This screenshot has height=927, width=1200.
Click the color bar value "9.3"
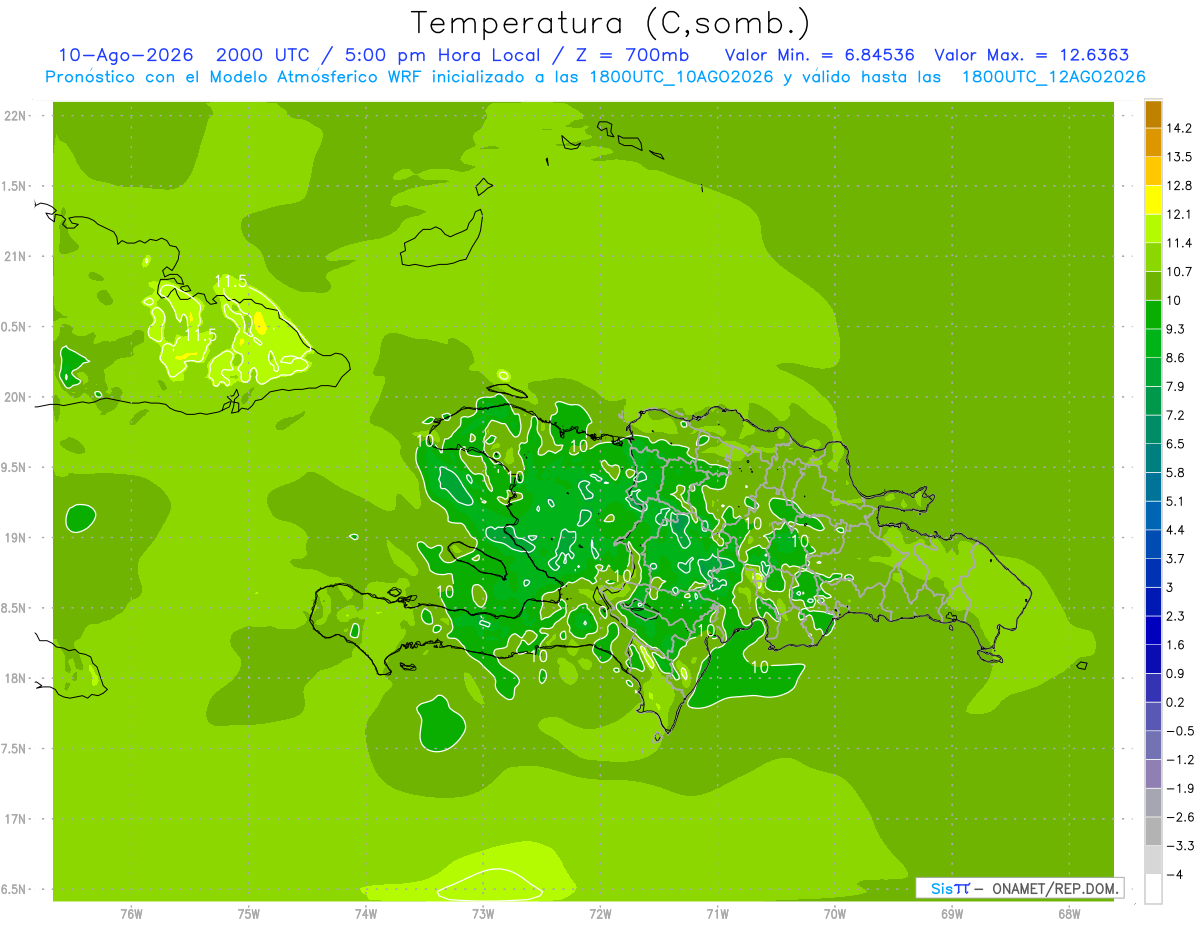click(1176, 329)
